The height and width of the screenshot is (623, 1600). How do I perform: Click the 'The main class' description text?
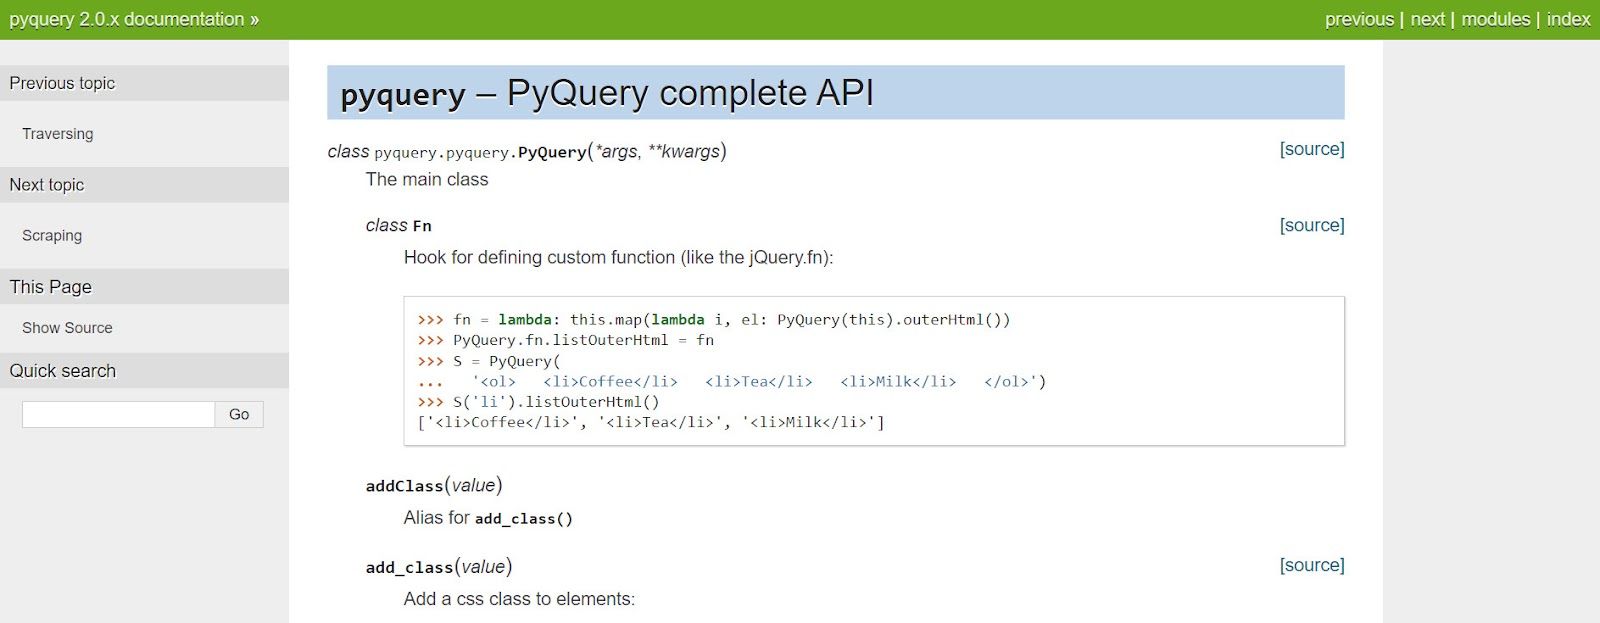427,180
